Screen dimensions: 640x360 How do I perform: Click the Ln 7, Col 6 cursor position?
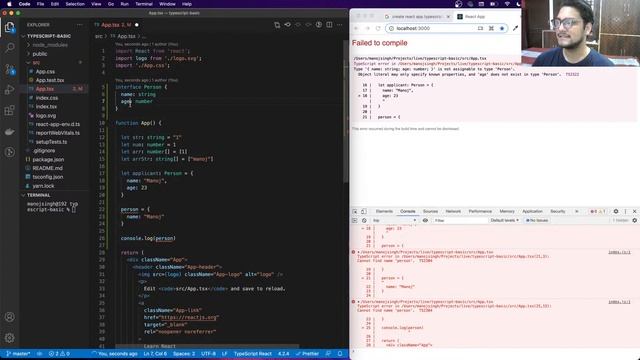point(155,354)
